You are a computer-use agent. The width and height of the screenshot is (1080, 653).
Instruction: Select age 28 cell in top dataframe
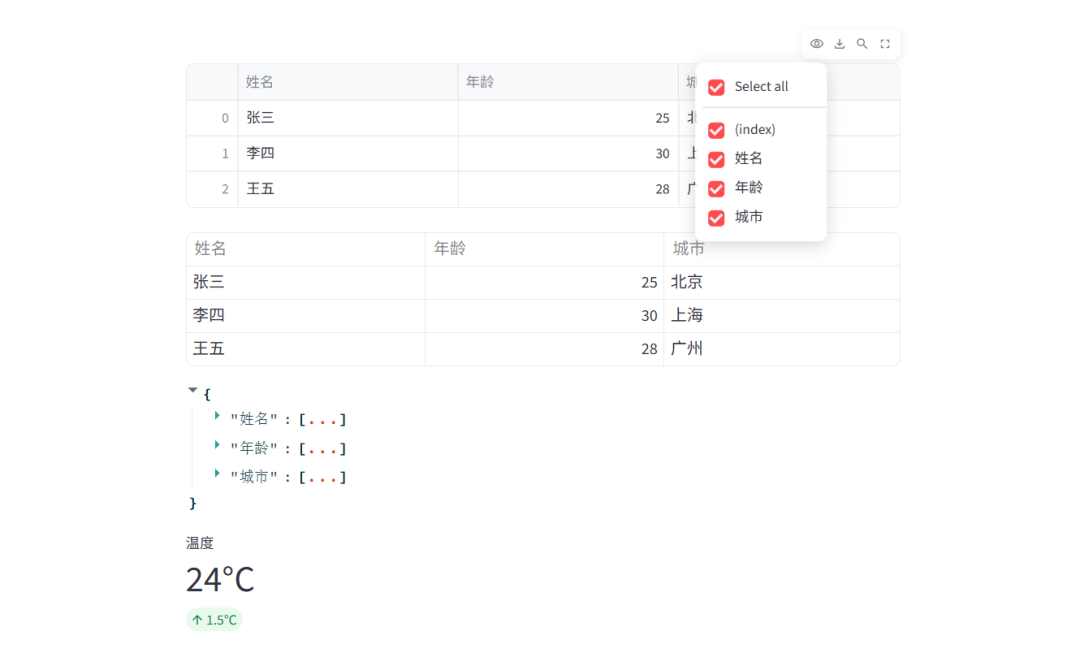coord(568,189)
